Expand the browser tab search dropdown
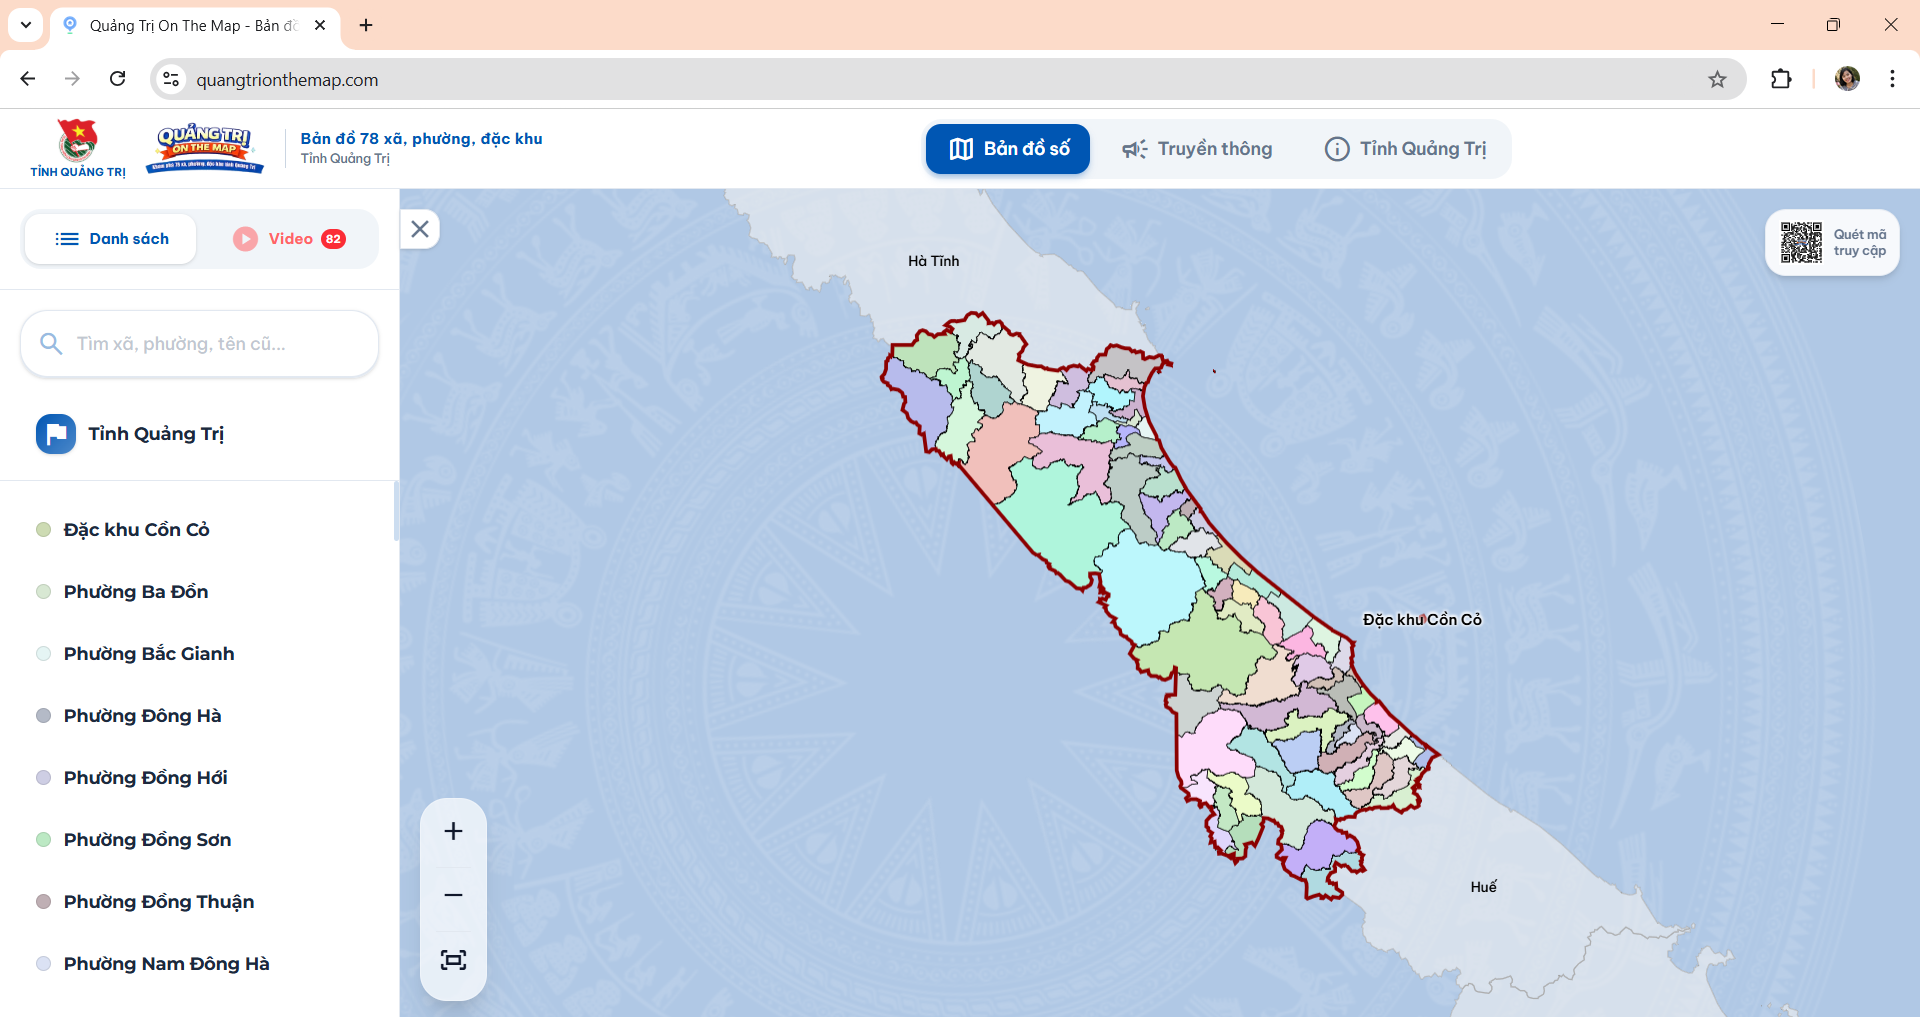The width and height of the screenshot is (1920, 1017). 26,25
